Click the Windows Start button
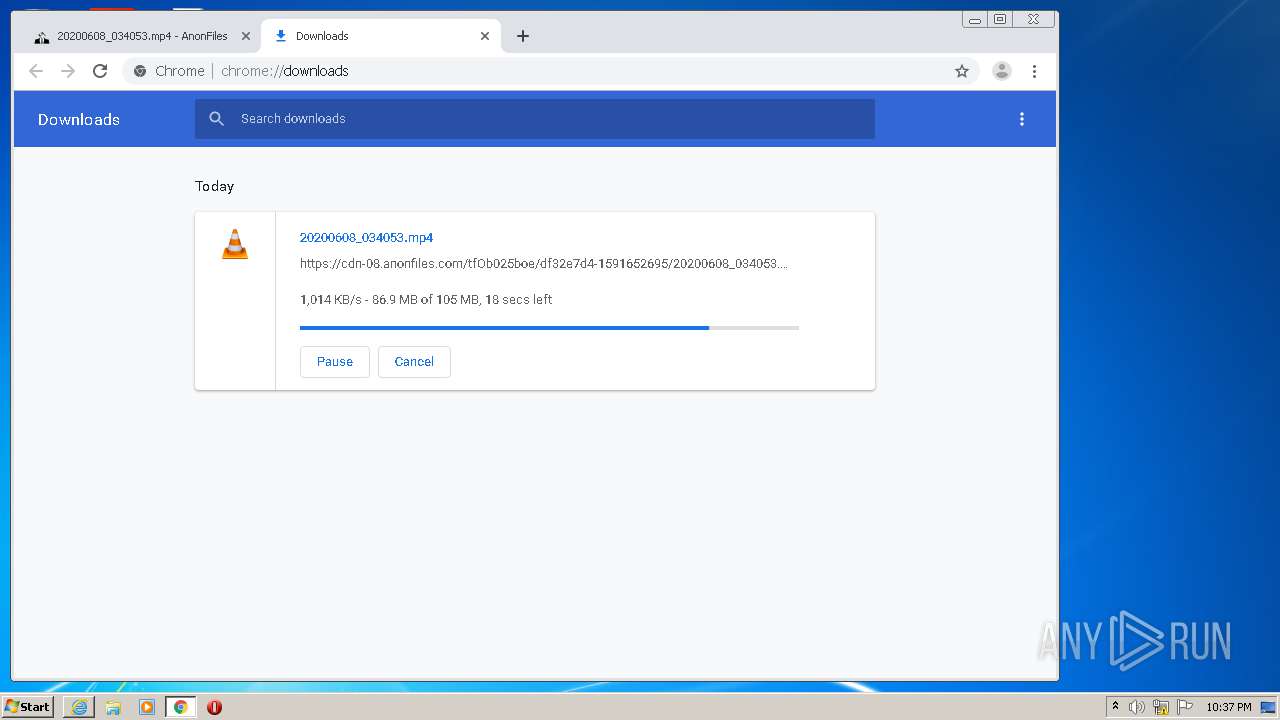Screen dimensions: 1280x720 tap(27, 707)
